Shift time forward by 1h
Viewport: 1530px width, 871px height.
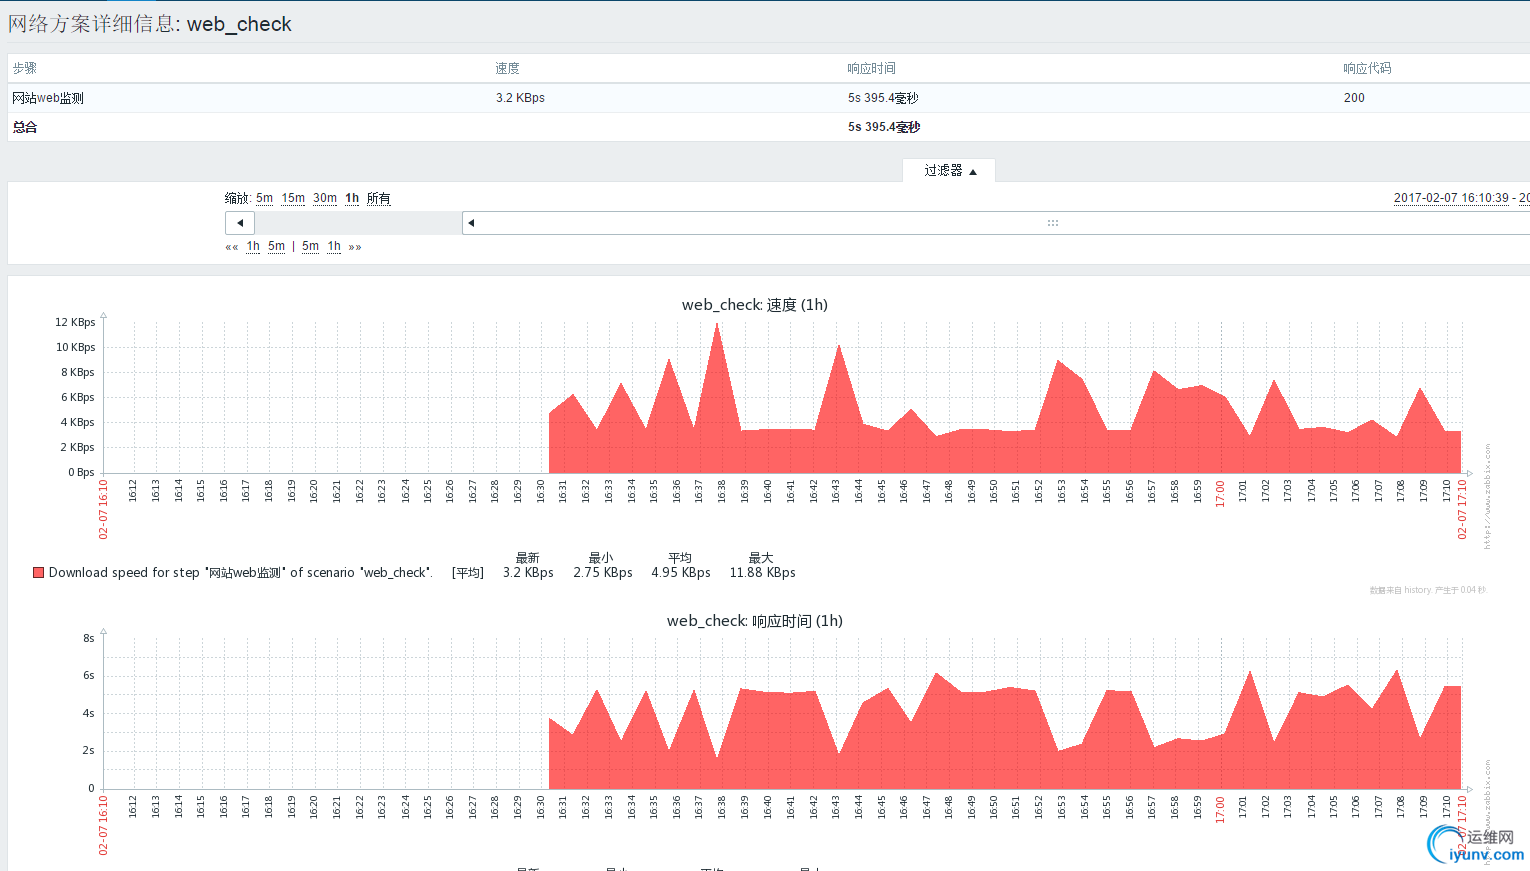(334, 246)
